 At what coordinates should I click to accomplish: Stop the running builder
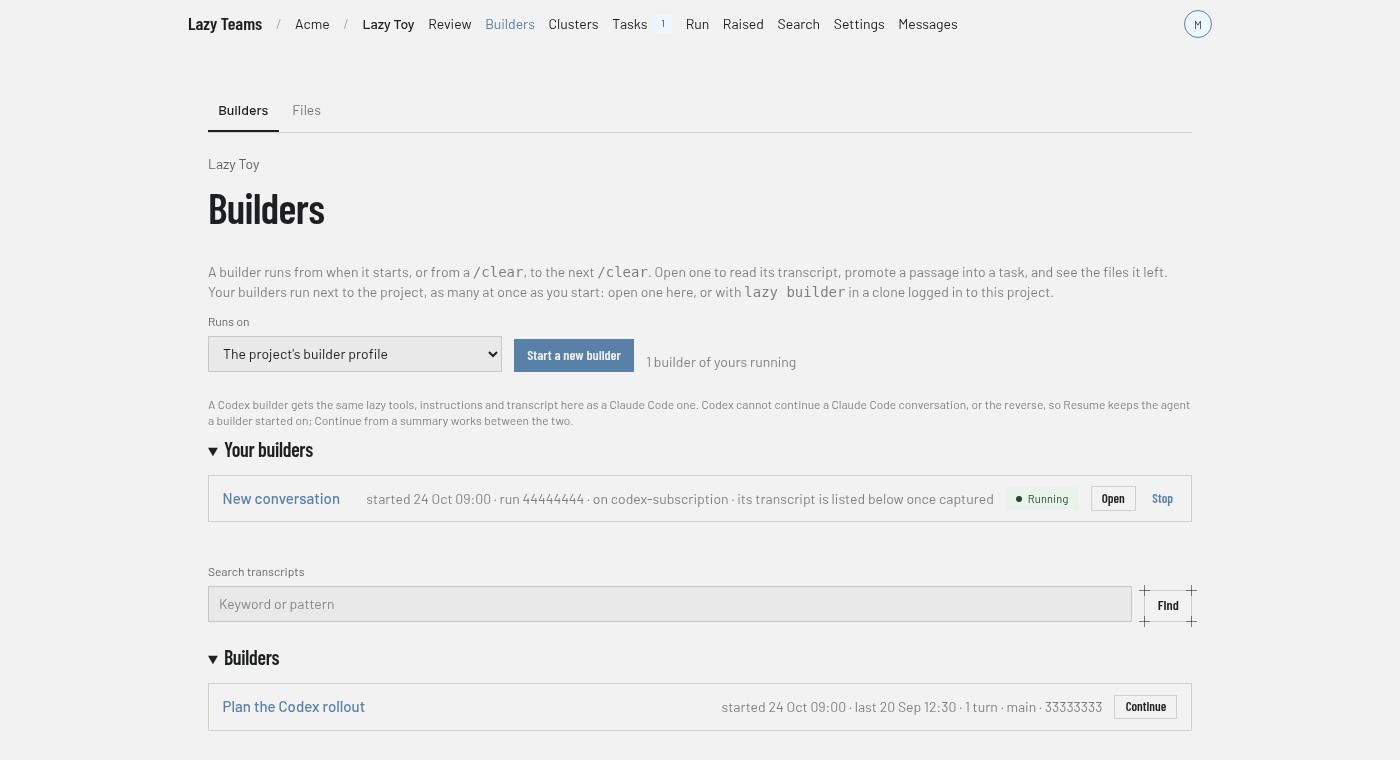tap(1162, 499)
